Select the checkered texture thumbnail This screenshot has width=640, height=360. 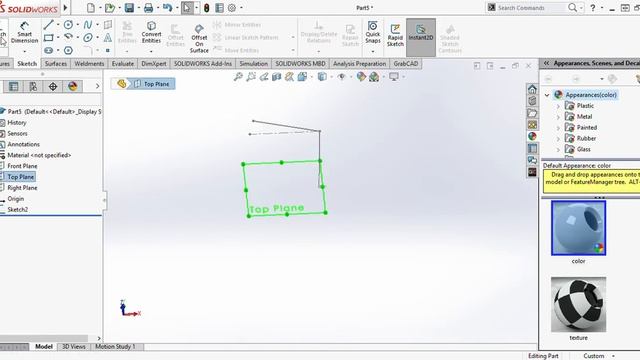click(x=578, y=305)
